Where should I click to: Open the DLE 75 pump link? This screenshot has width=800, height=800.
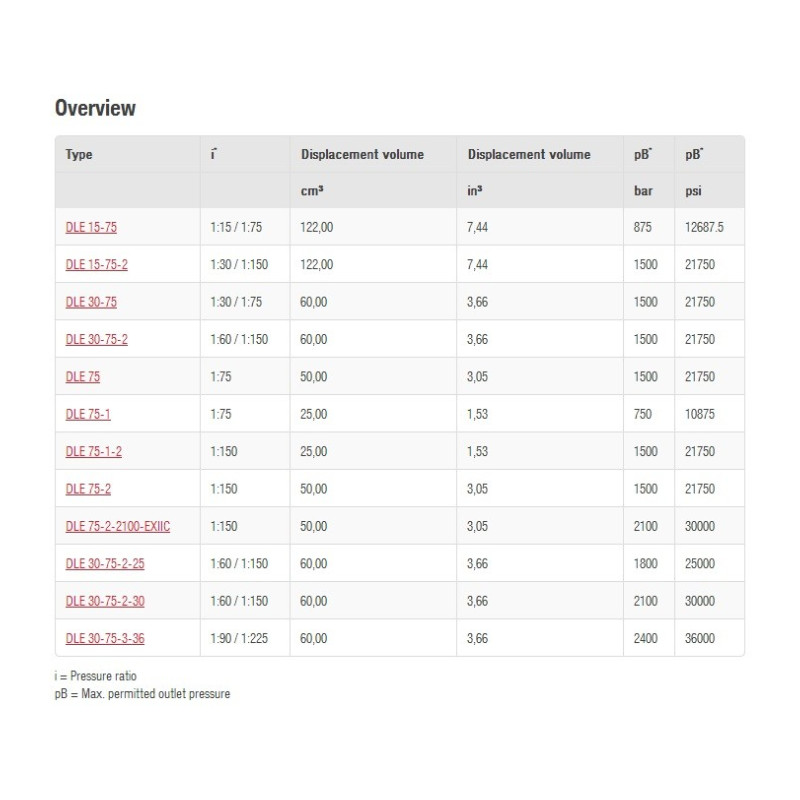click(x=83, y=377)
